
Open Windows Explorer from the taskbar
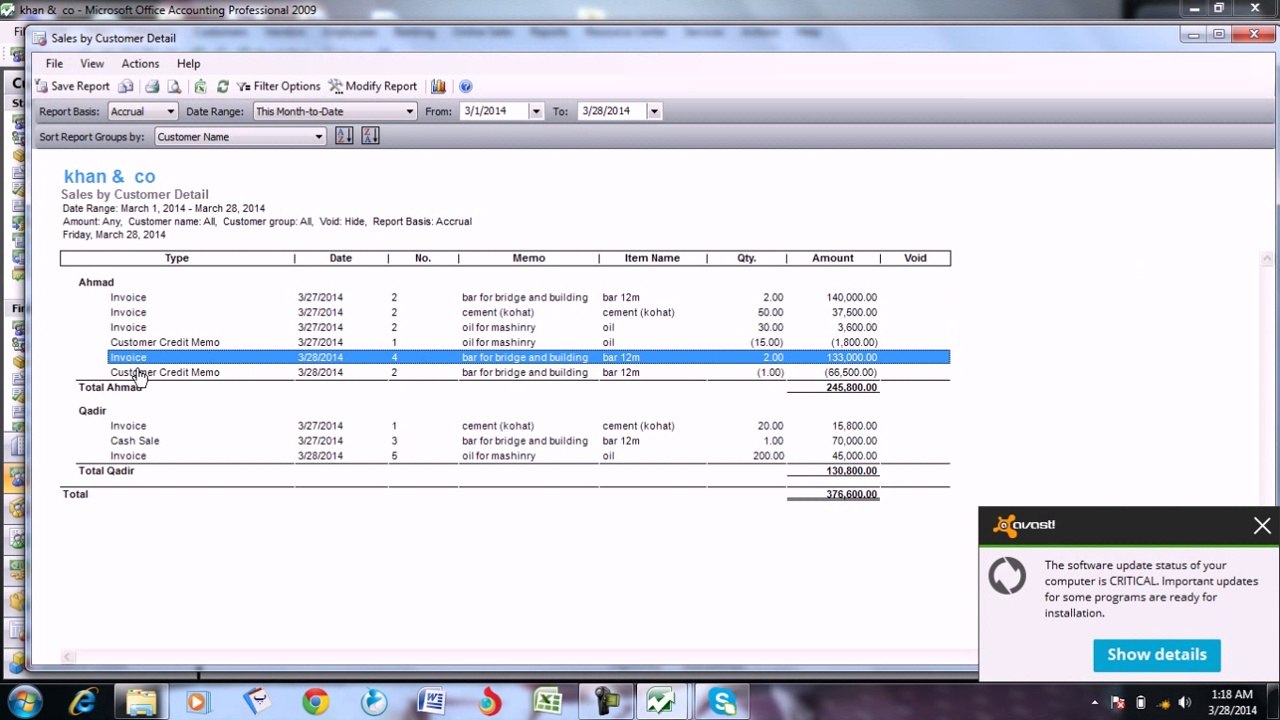click(141, 702)
